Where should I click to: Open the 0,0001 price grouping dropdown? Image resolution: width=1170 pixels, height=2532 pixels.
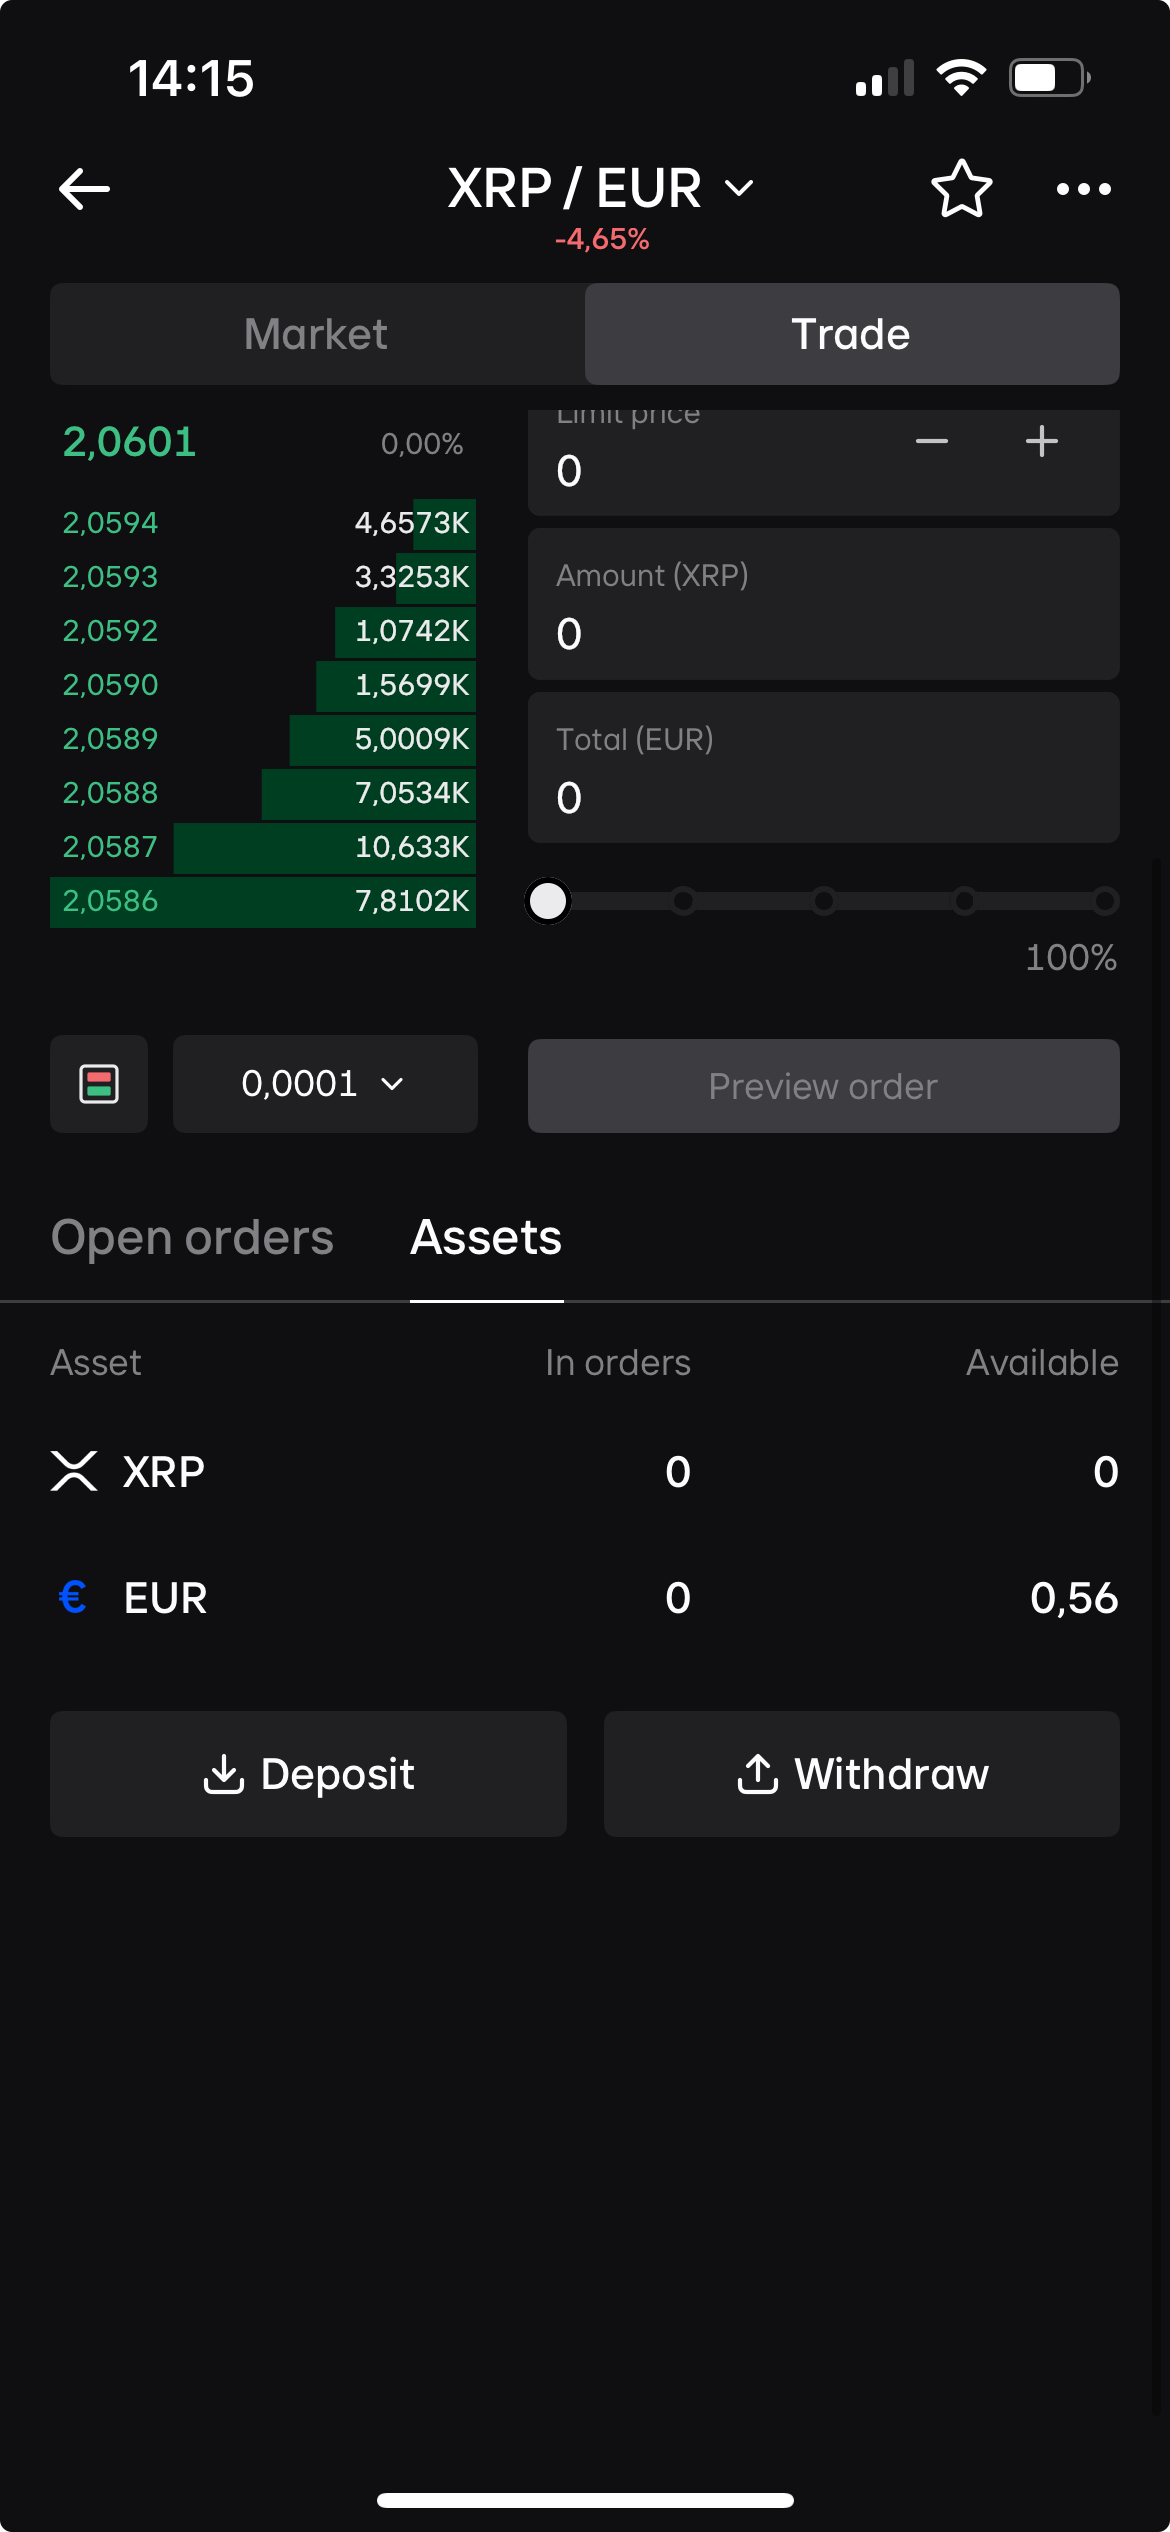coord(325,1084)
